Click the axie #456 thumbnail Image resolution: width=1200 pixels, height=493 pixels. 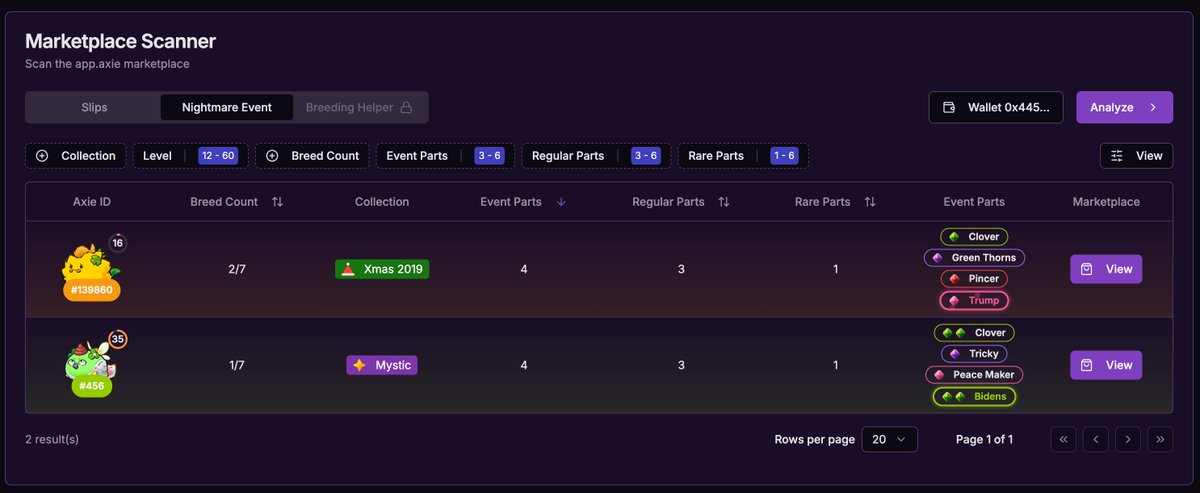[x=90, y=359]
